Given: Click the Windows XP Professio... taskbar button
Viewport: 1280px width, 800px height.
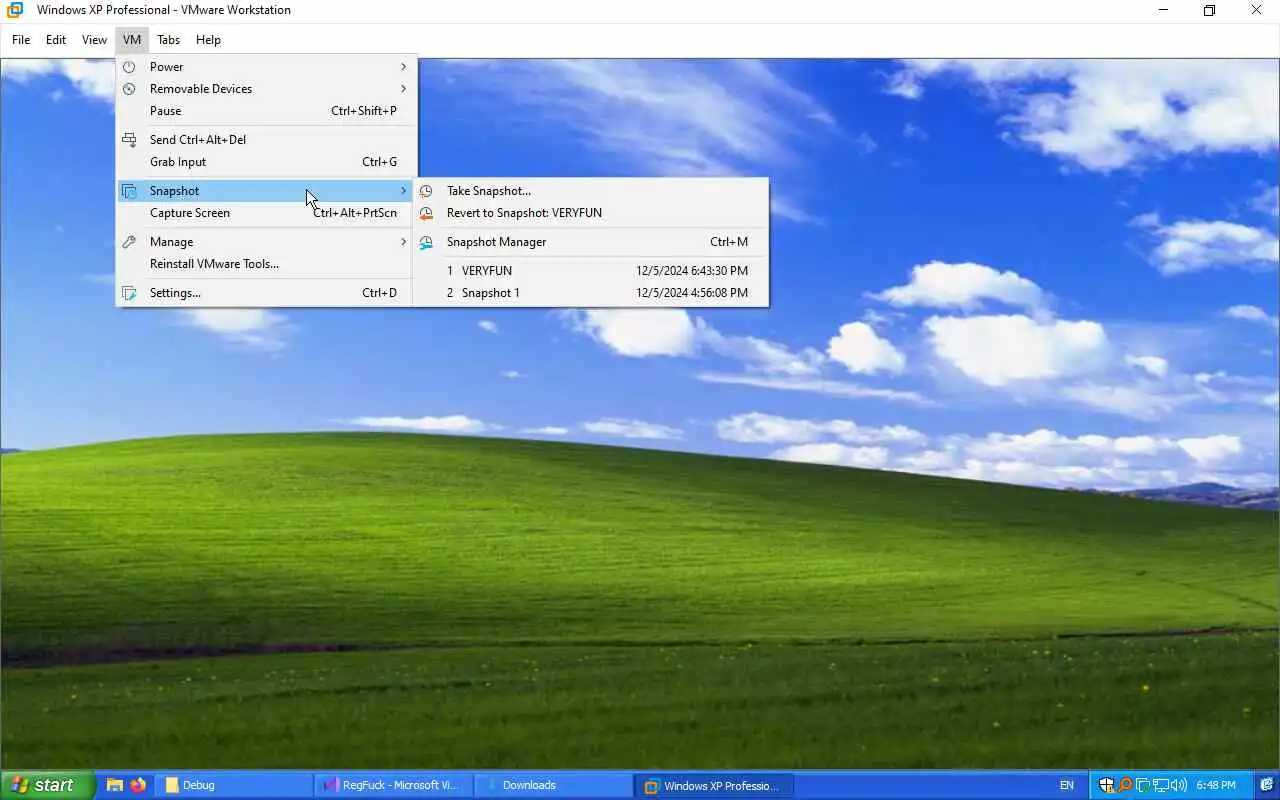Looking at the screenshot, I should coord(714,785).
